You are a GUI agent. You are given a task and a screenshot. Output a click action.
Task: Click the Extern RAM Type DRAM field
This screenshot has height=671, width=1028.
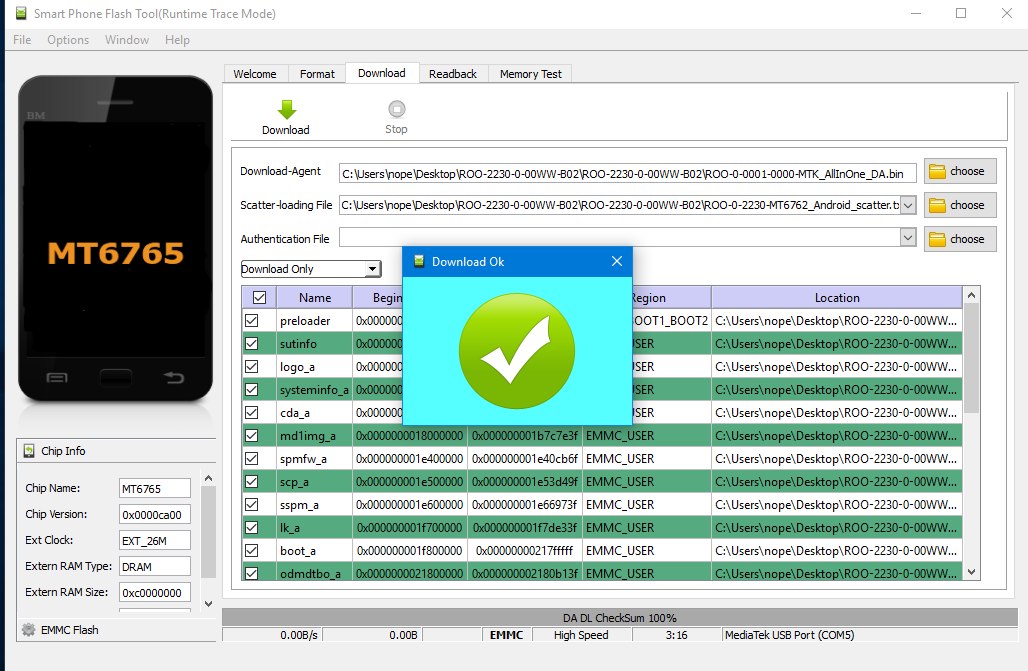pyautogui.click(x=155, y=567)
